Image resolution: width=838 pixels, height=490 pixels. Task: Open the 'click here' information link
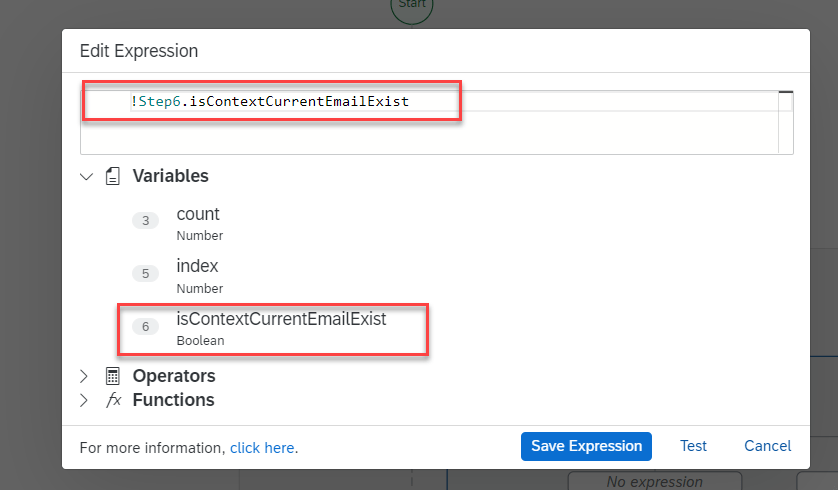click(262, 448)
